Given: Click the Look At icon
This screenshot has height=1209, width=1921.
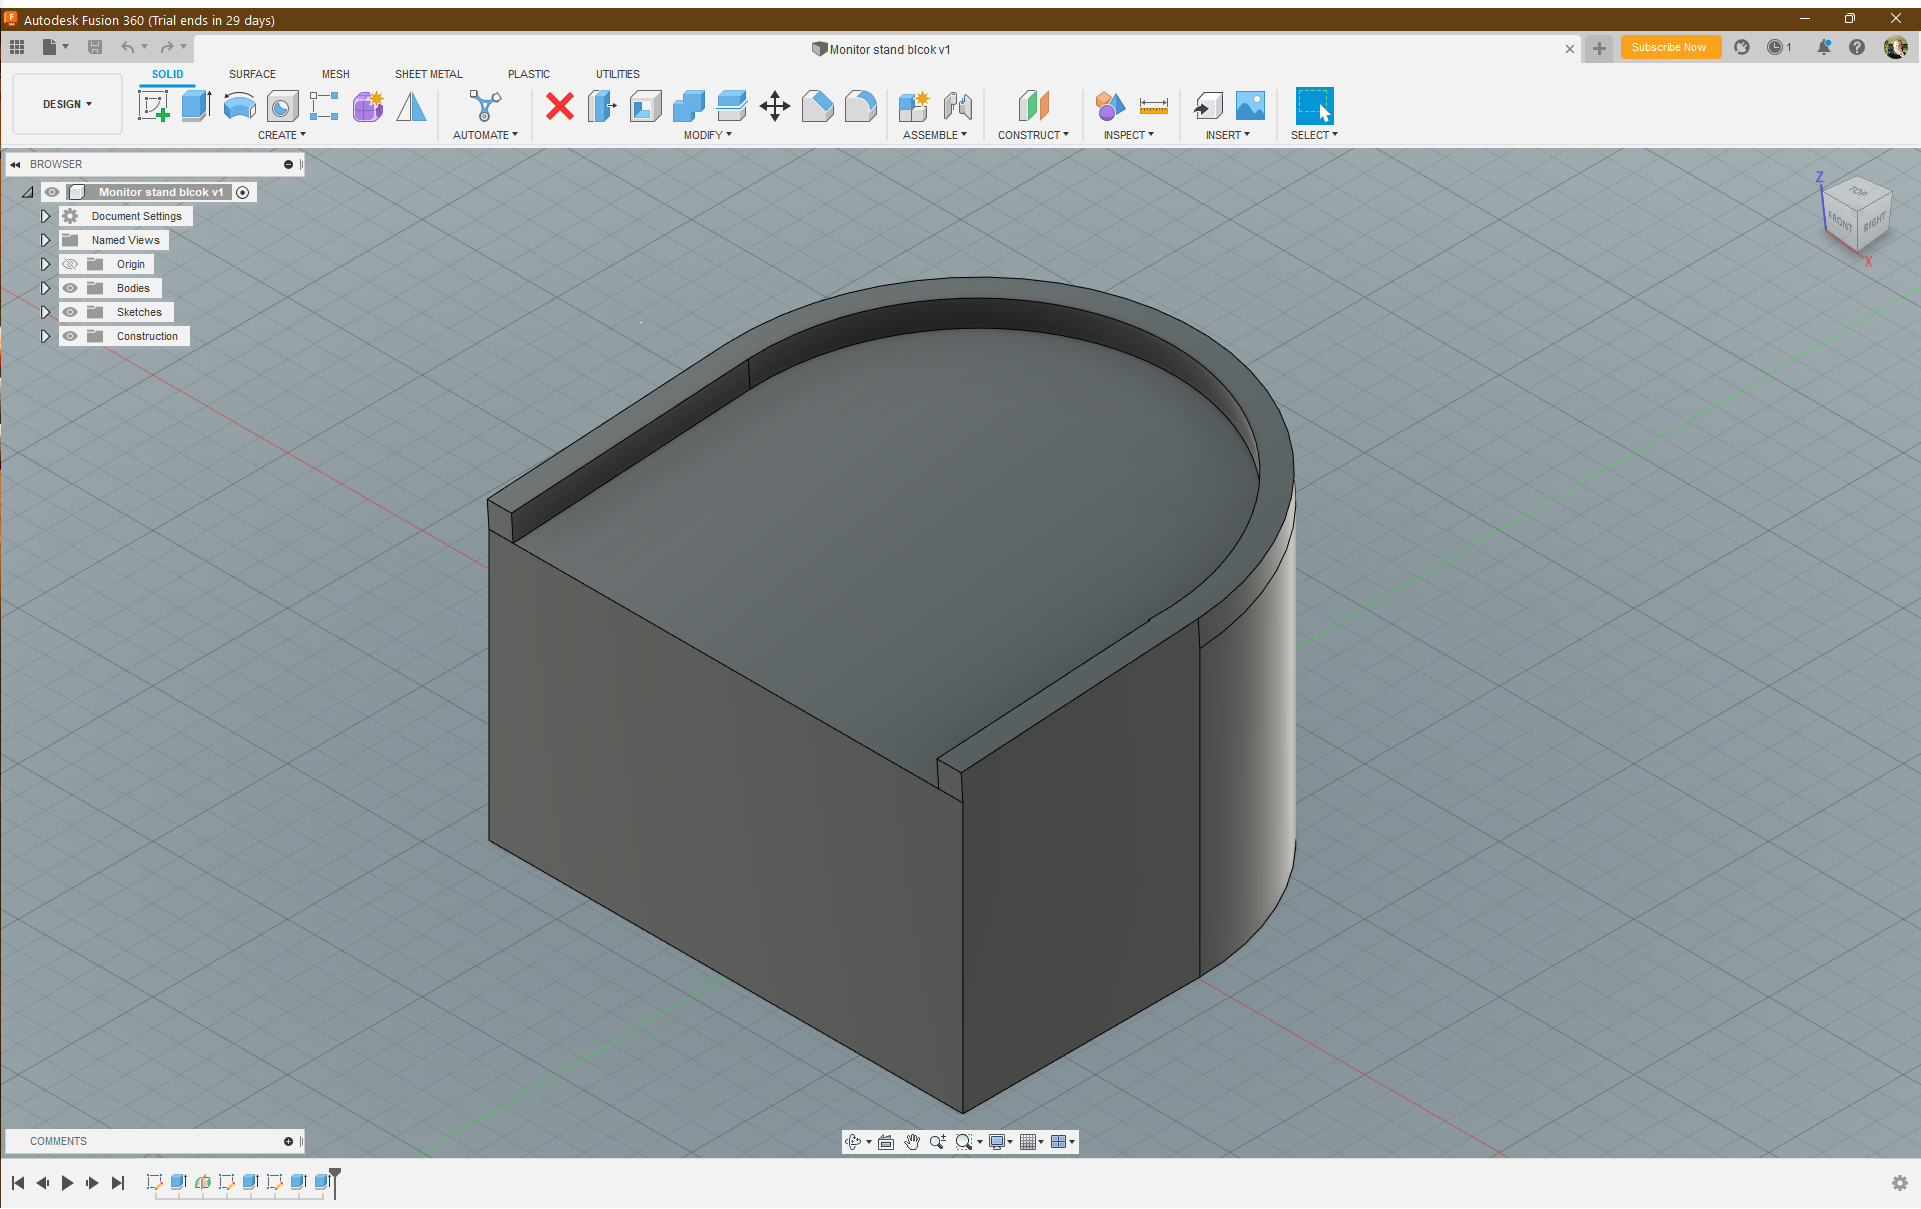Looking at the screenshot, I should coord(886,1142).
